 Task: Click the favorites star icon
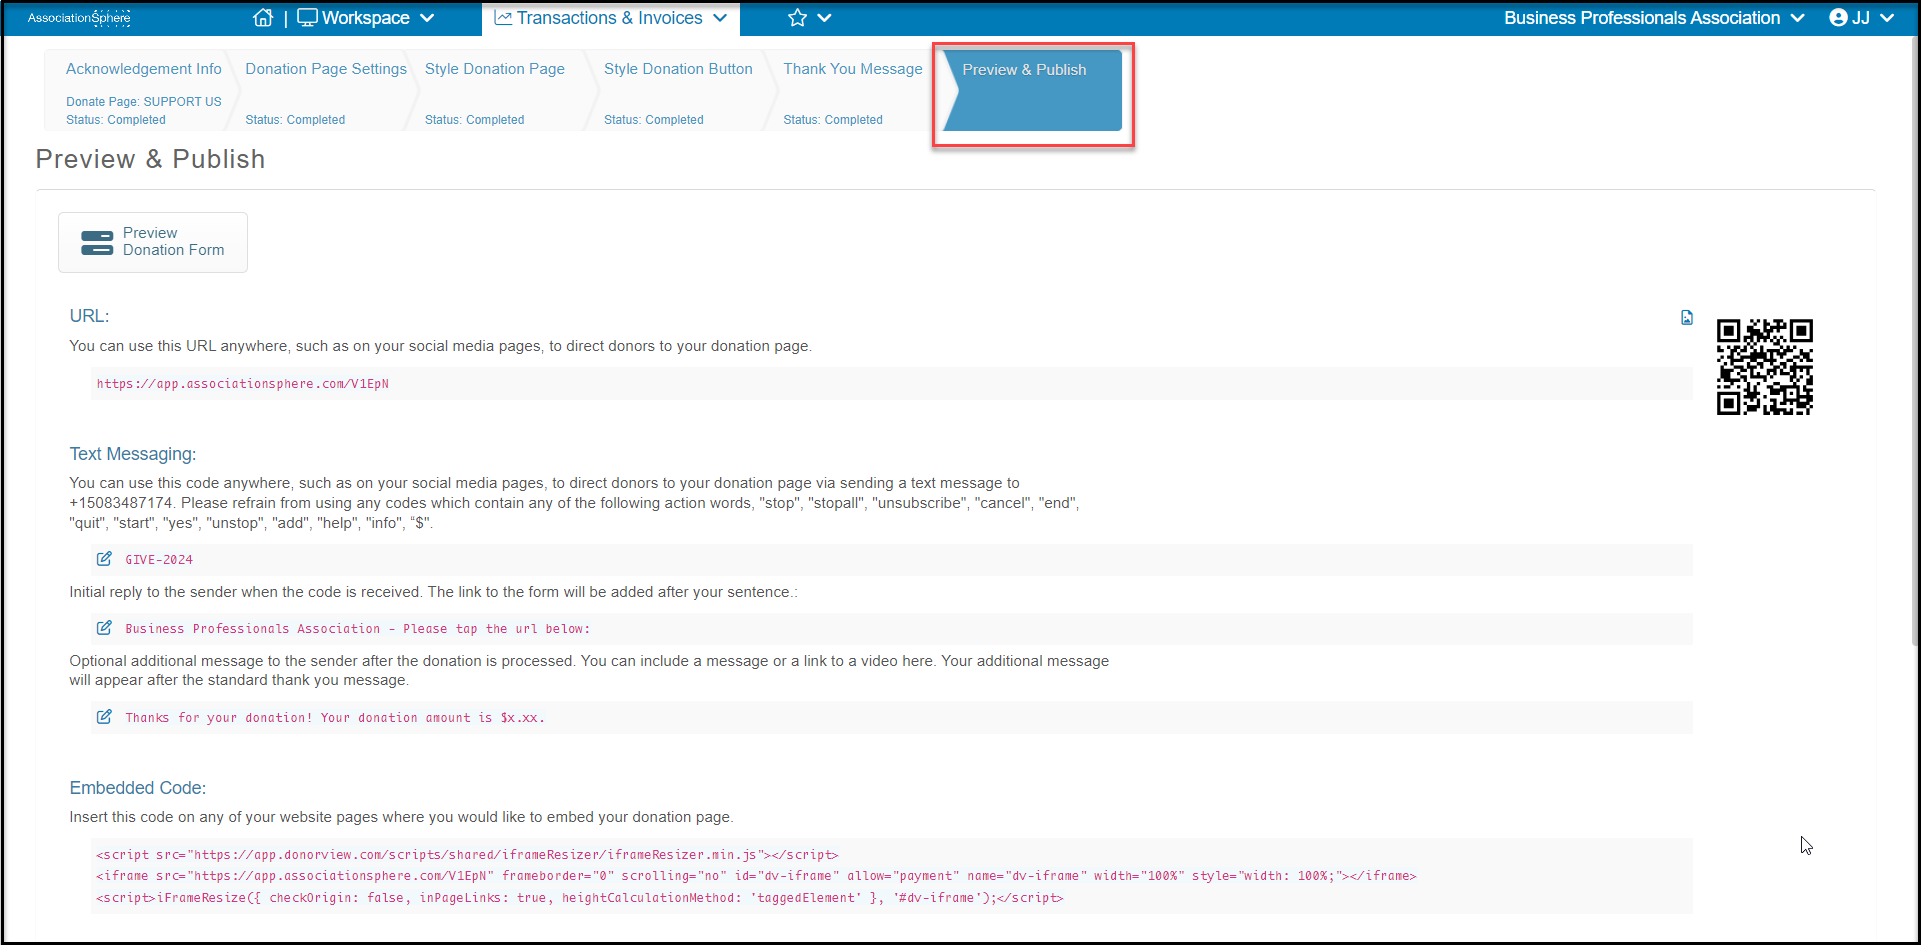[x=797, y=18]
